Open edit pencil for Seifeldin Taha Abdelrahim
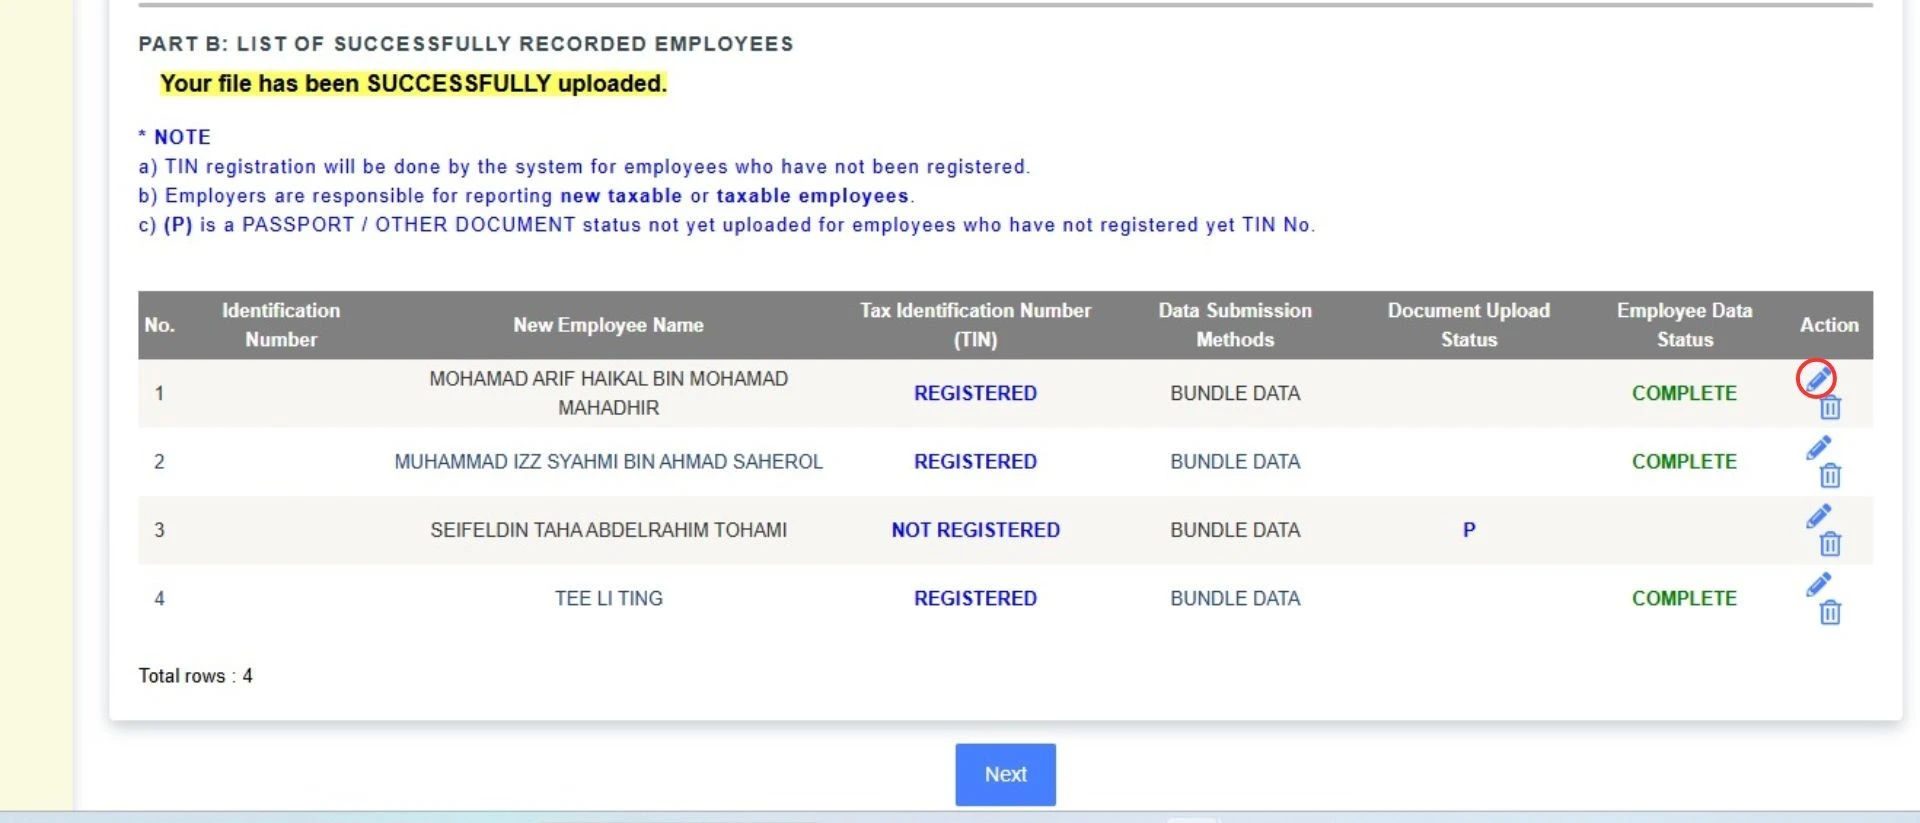Viewport: 1920px width, 823px height. coord(1818,516)
